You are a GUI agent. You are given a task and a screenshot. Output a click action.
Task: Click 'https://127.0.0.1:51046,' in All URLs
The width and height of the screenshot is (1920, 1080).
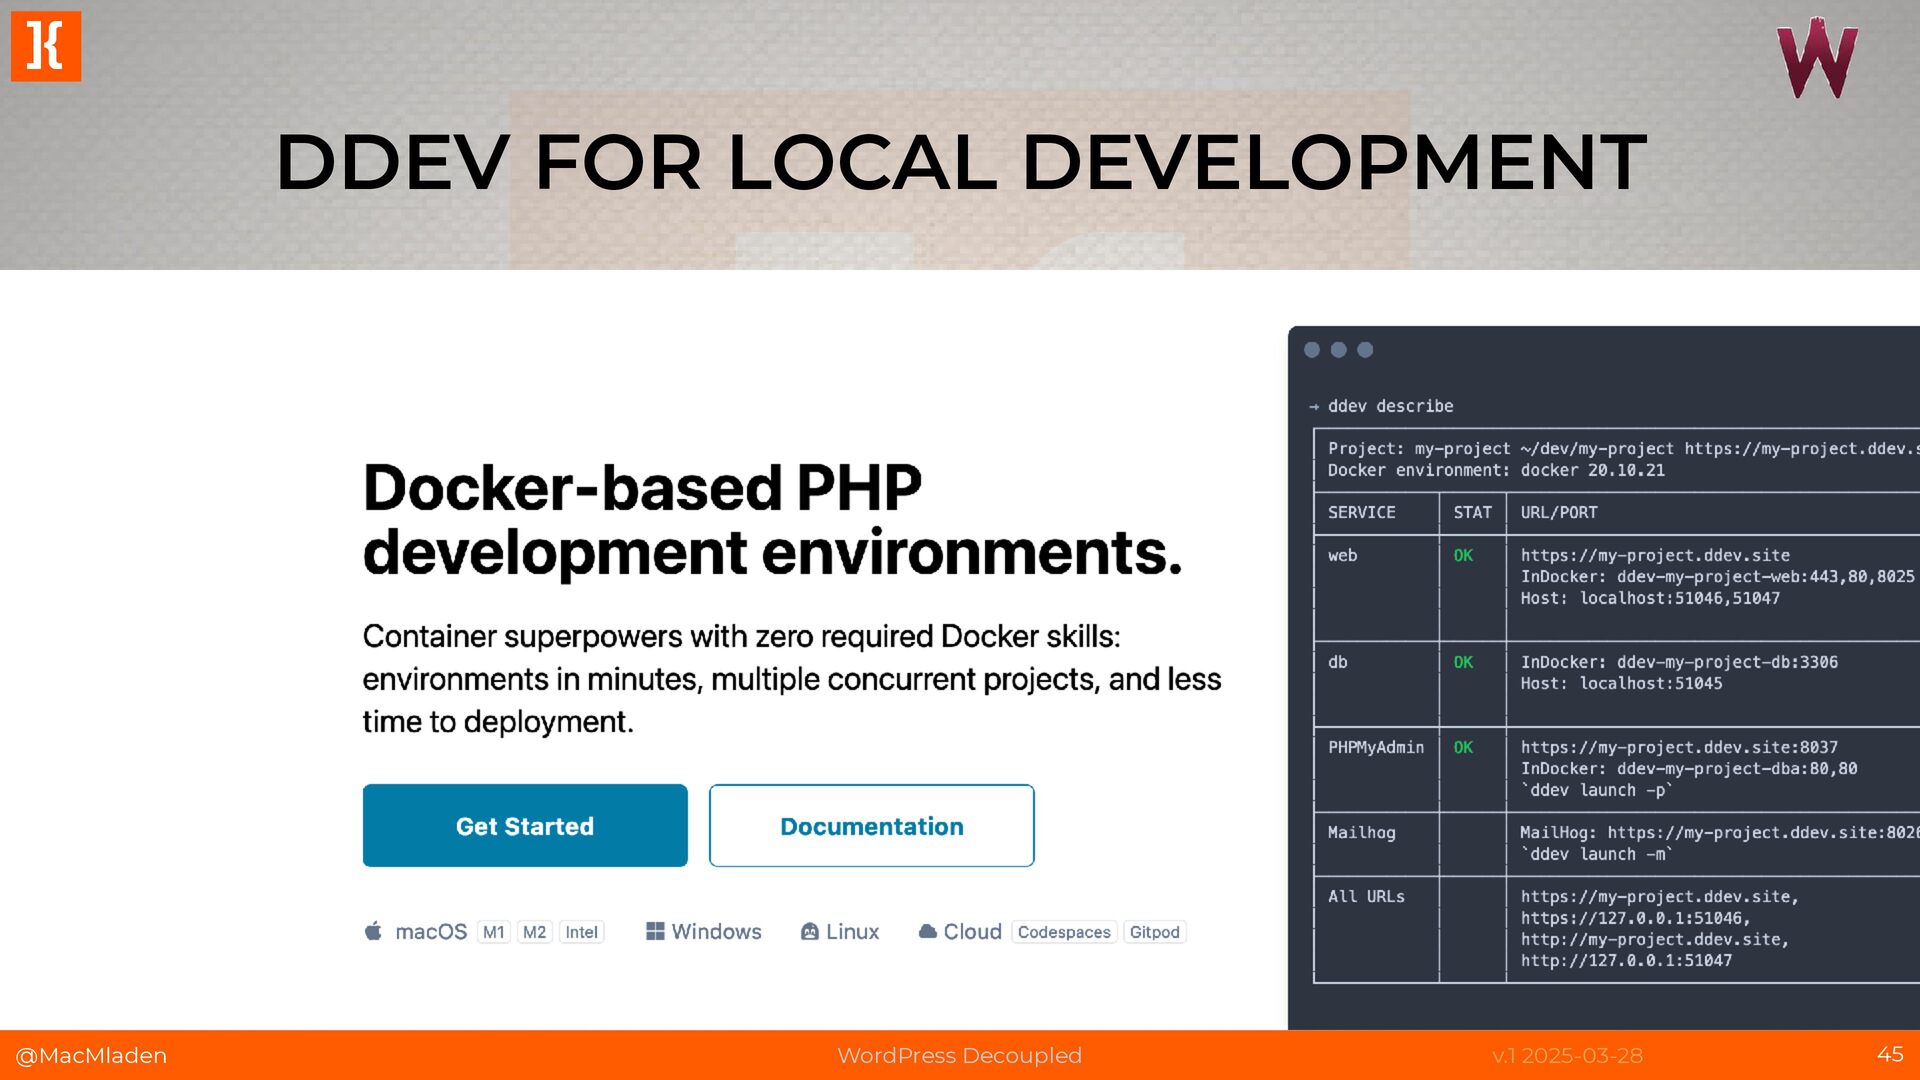click(1636, 918)
